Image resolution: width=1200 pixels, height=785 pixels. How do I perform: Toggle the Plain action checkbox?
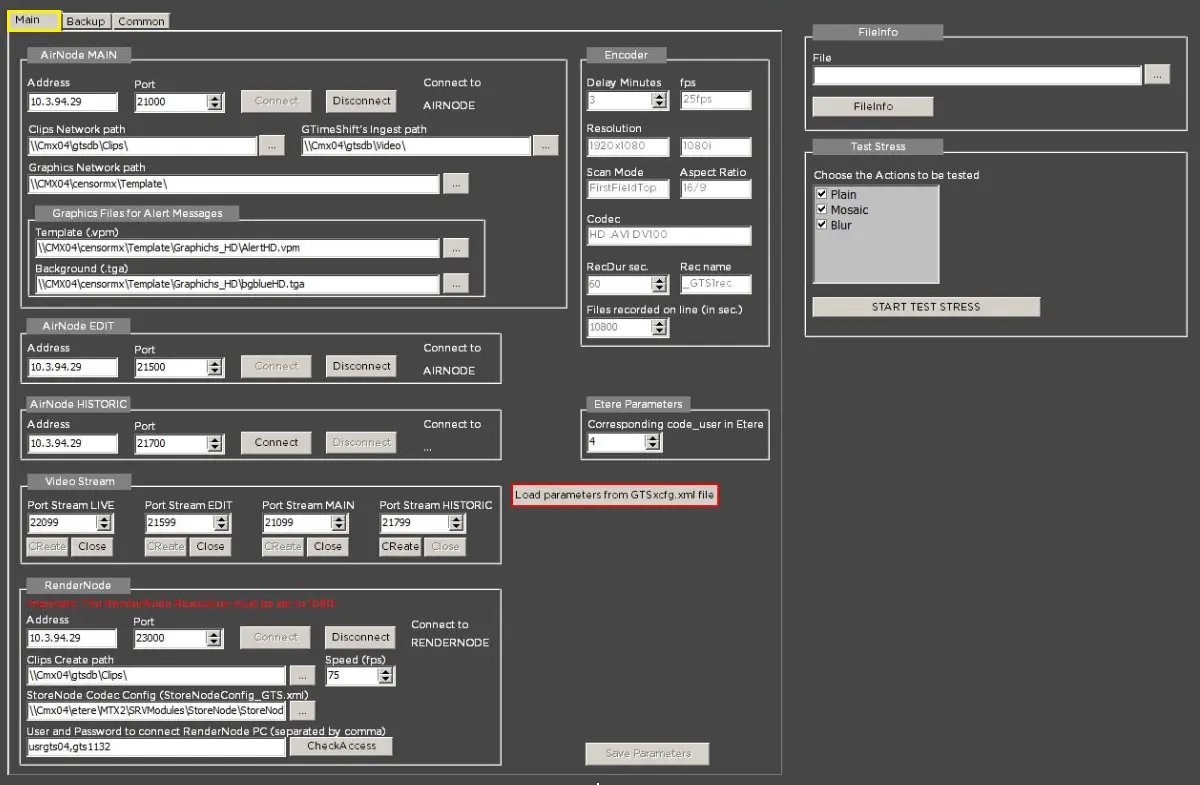[x=822, y=194]
